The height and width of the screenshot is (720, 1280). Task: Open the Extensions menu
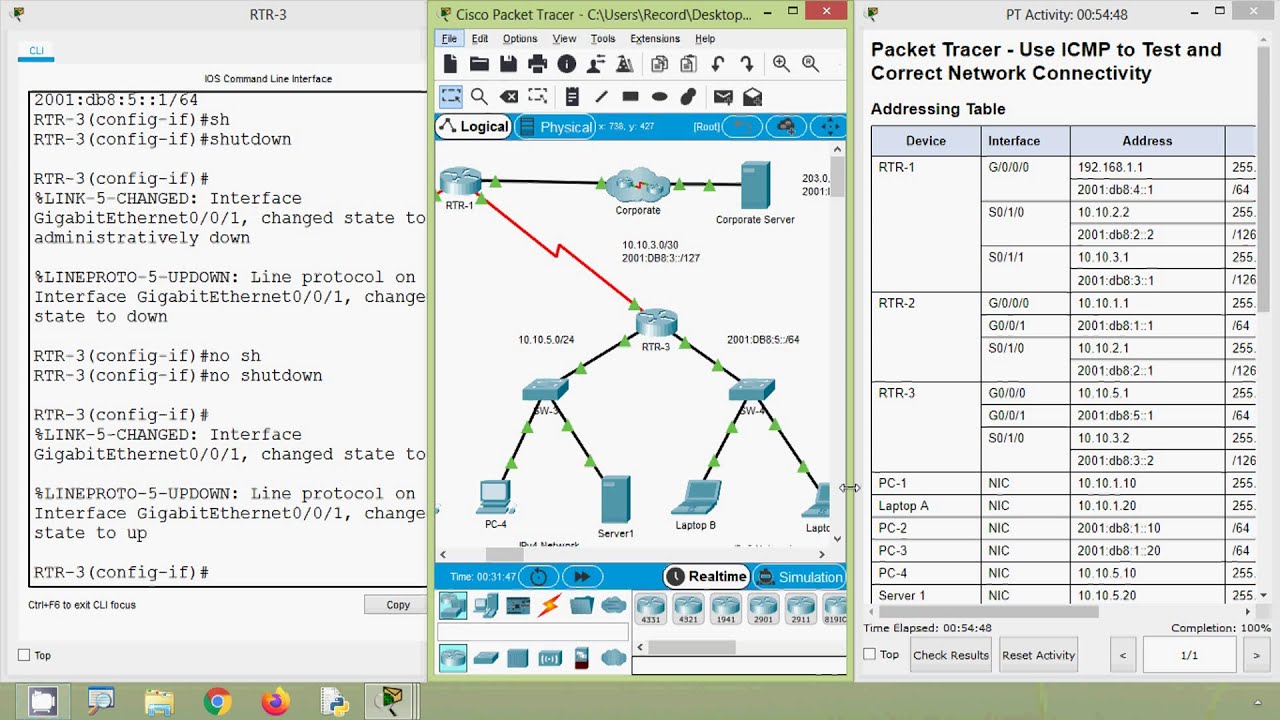[655, 38]
